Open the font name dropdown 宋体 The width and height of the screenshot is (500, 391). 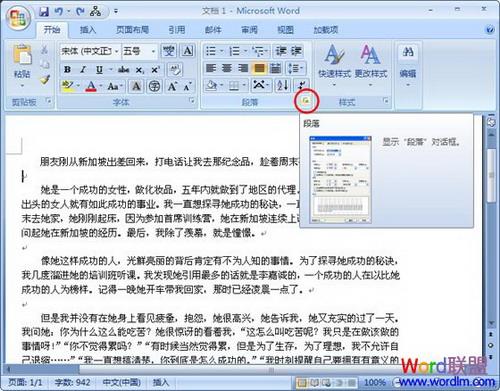[90, 51]
